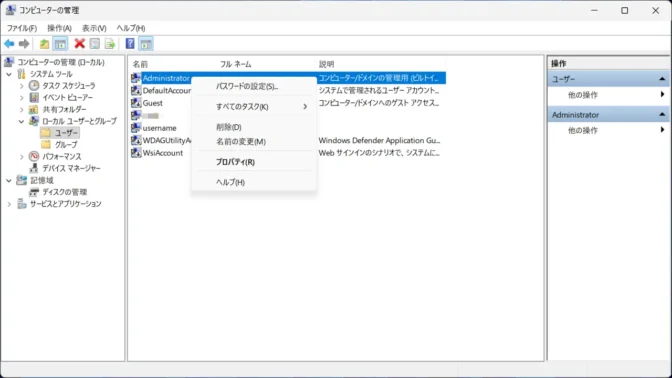Screen dimensions: 672x378
Task: Click the システムで管理されるユーザー アカウント description
Action: coord(379,90)
